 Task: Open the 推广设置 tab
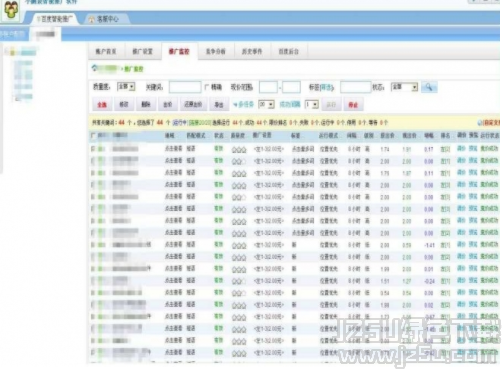point(143,51)
